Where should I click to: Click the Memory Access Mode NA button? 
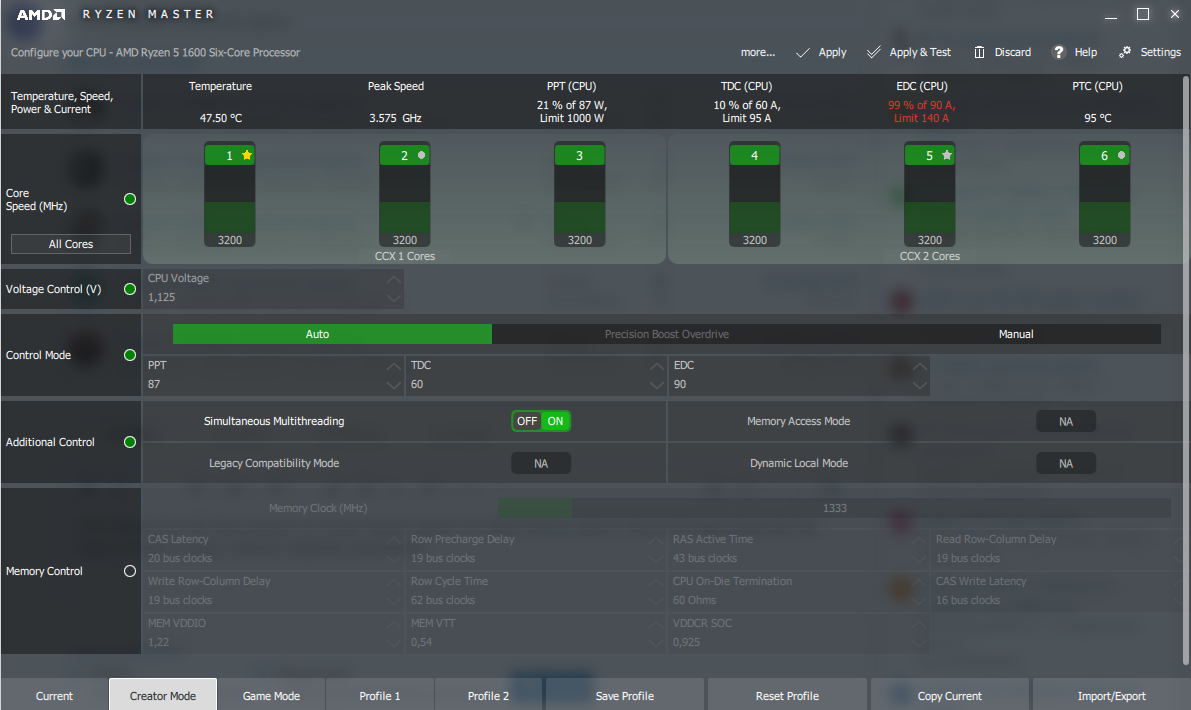click(x=1066, y=421)
